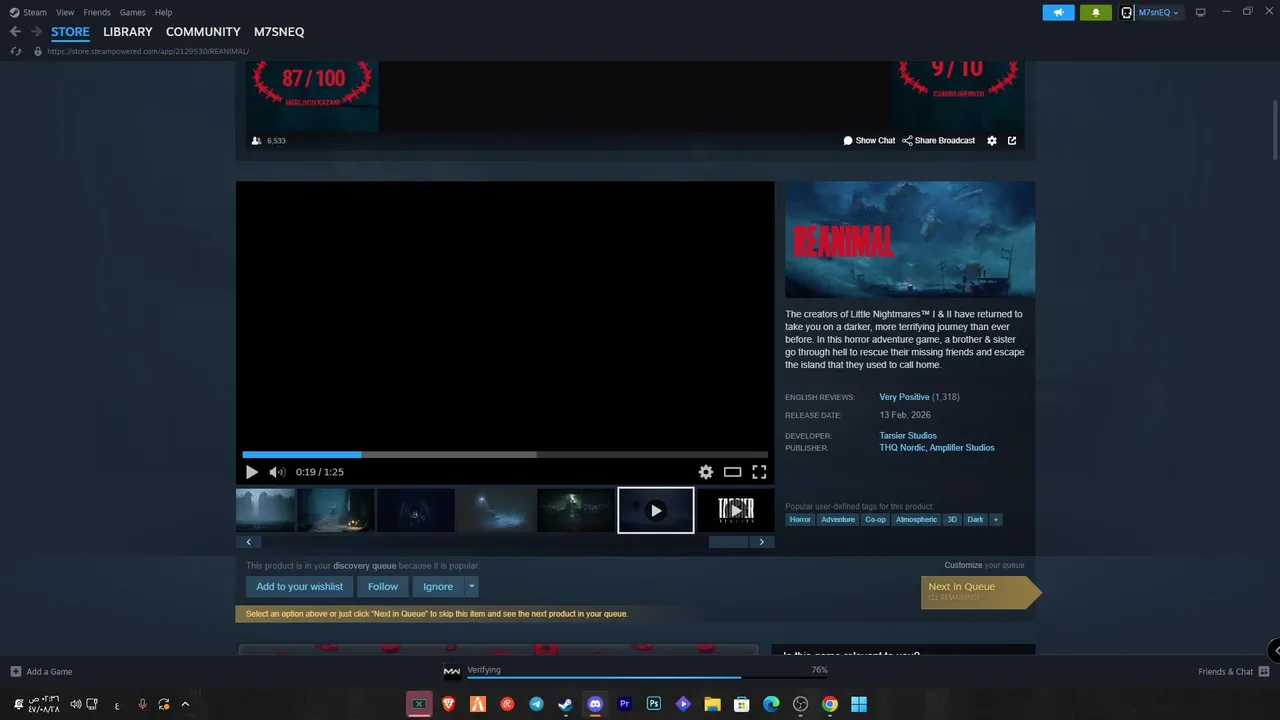This screenshot has height=720, width=1280.
Task: Mute the trailer volume
Action: coord(277,472)
